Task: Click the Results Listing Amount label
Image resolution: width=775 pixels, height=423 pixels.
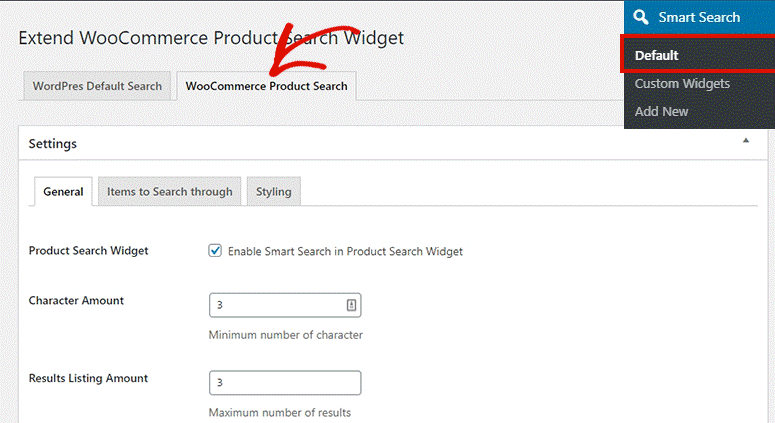Action: [x=88, y=379]
